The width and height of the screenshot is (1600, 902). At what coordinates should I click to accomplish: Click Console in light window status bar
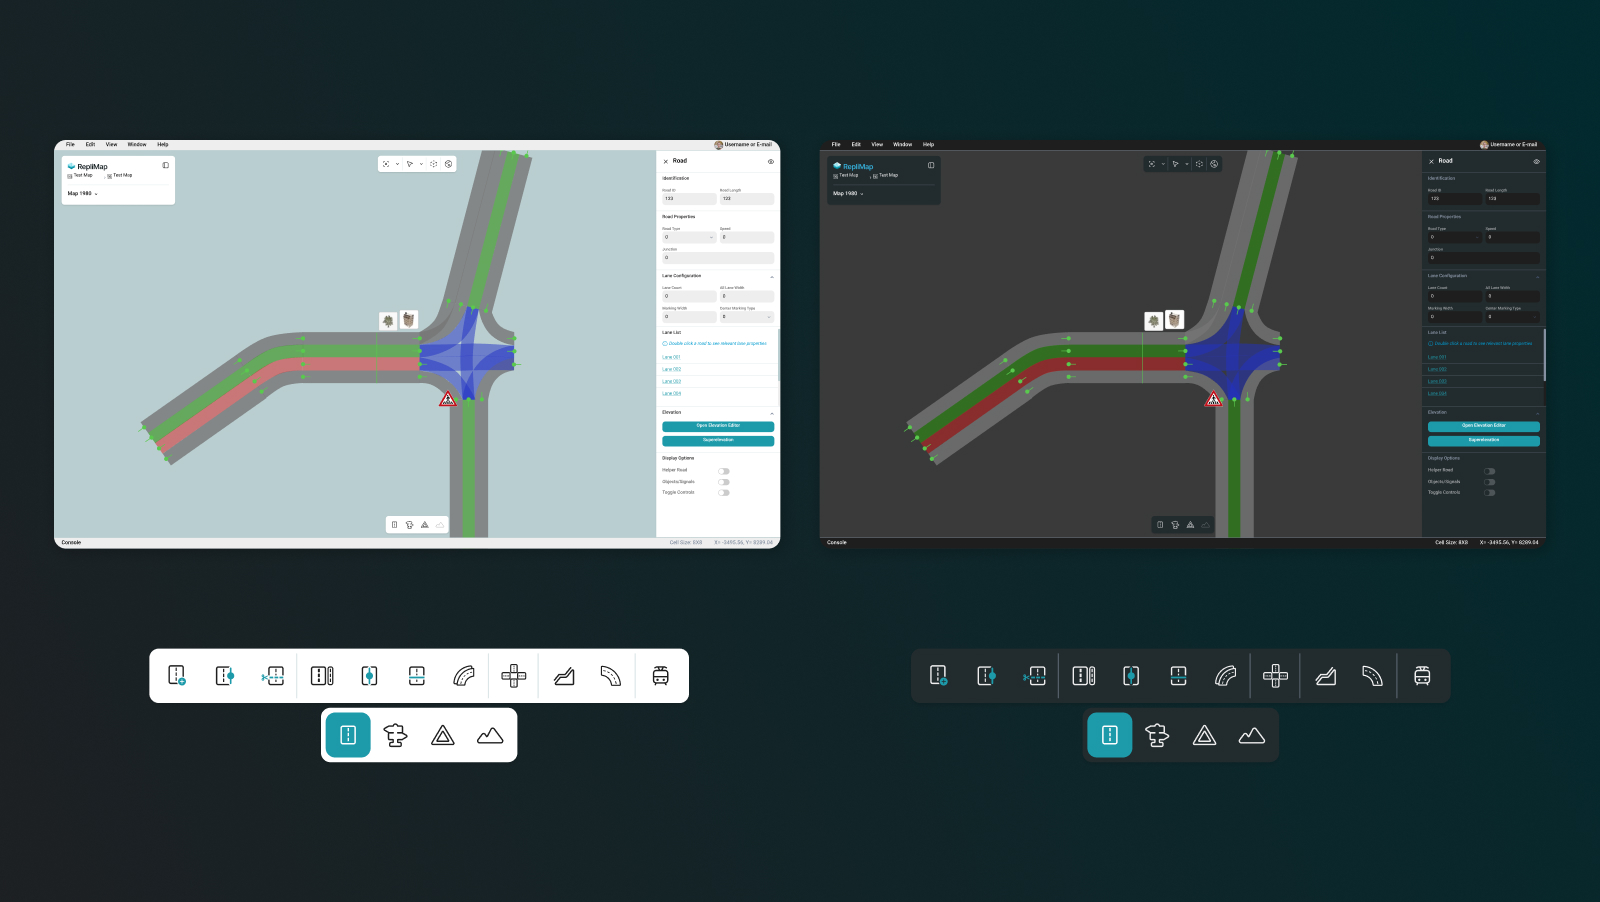pos(71,543)
